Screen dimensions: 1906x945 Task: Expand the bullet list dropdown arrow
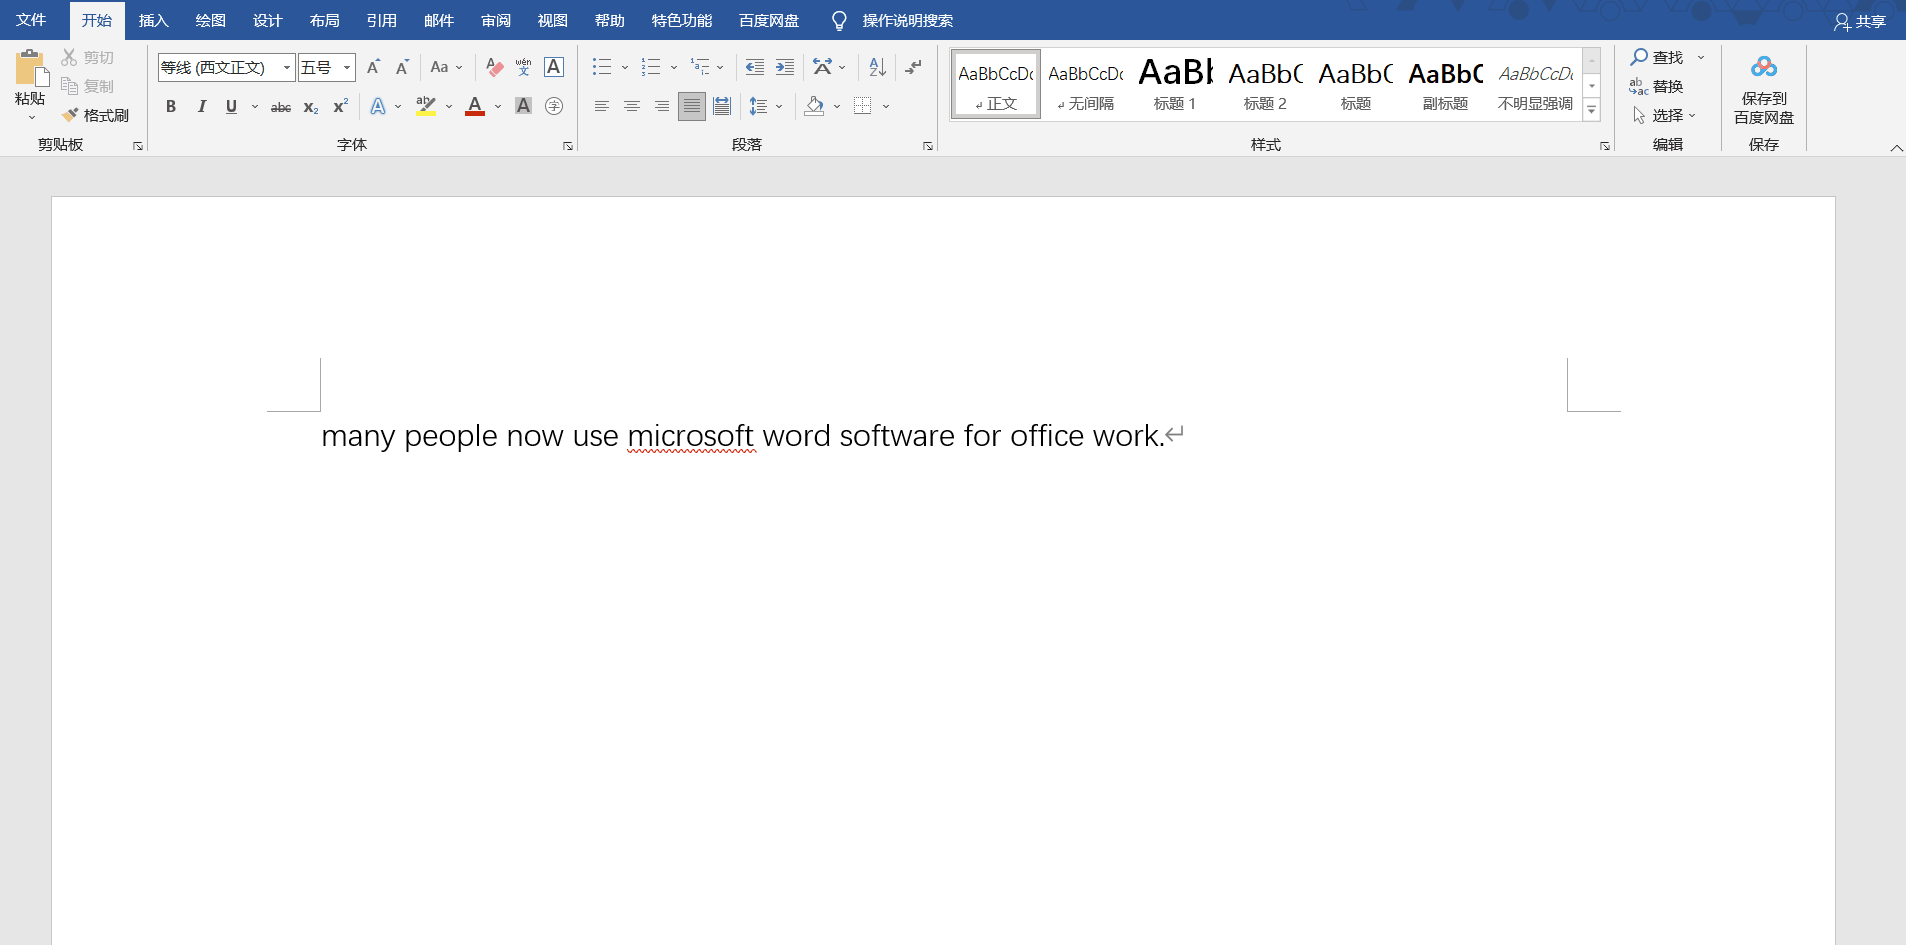pyautogui.click(x=625, y=67)
